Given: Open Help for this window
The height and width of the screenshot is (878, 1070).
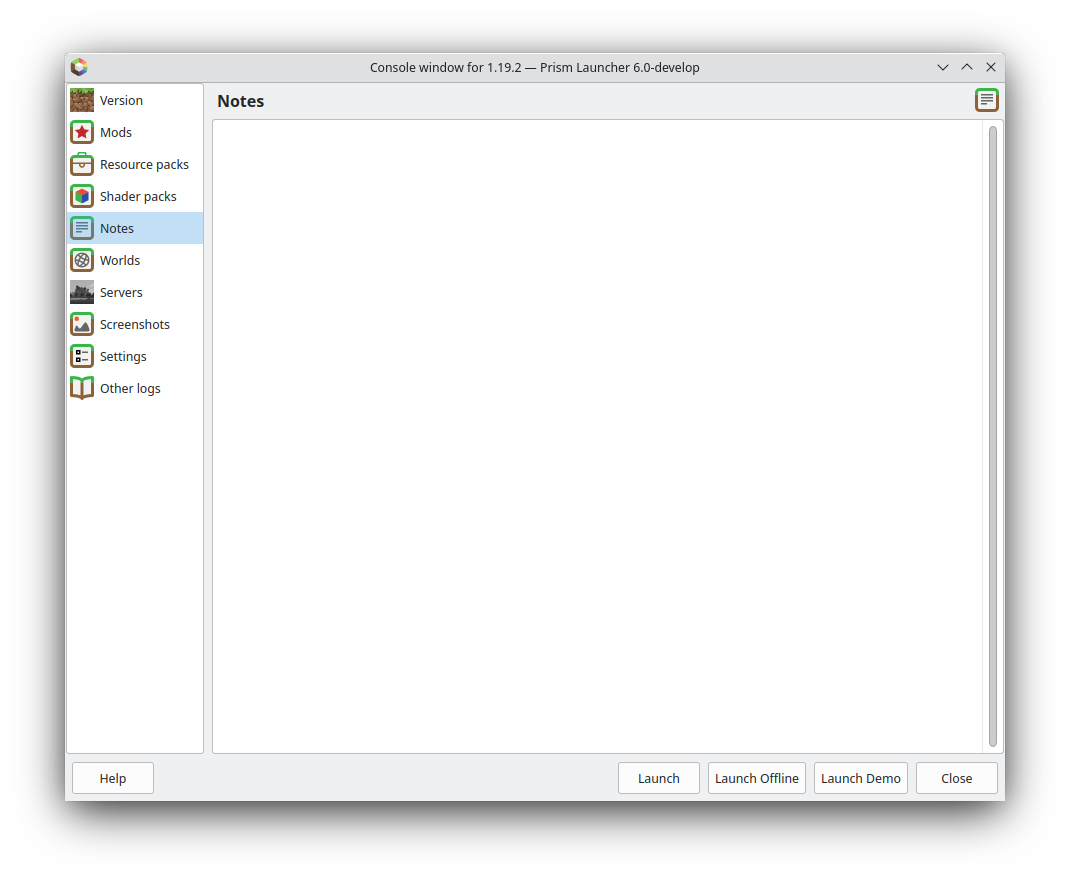Looking at the screenshot, I should (112, 778).
